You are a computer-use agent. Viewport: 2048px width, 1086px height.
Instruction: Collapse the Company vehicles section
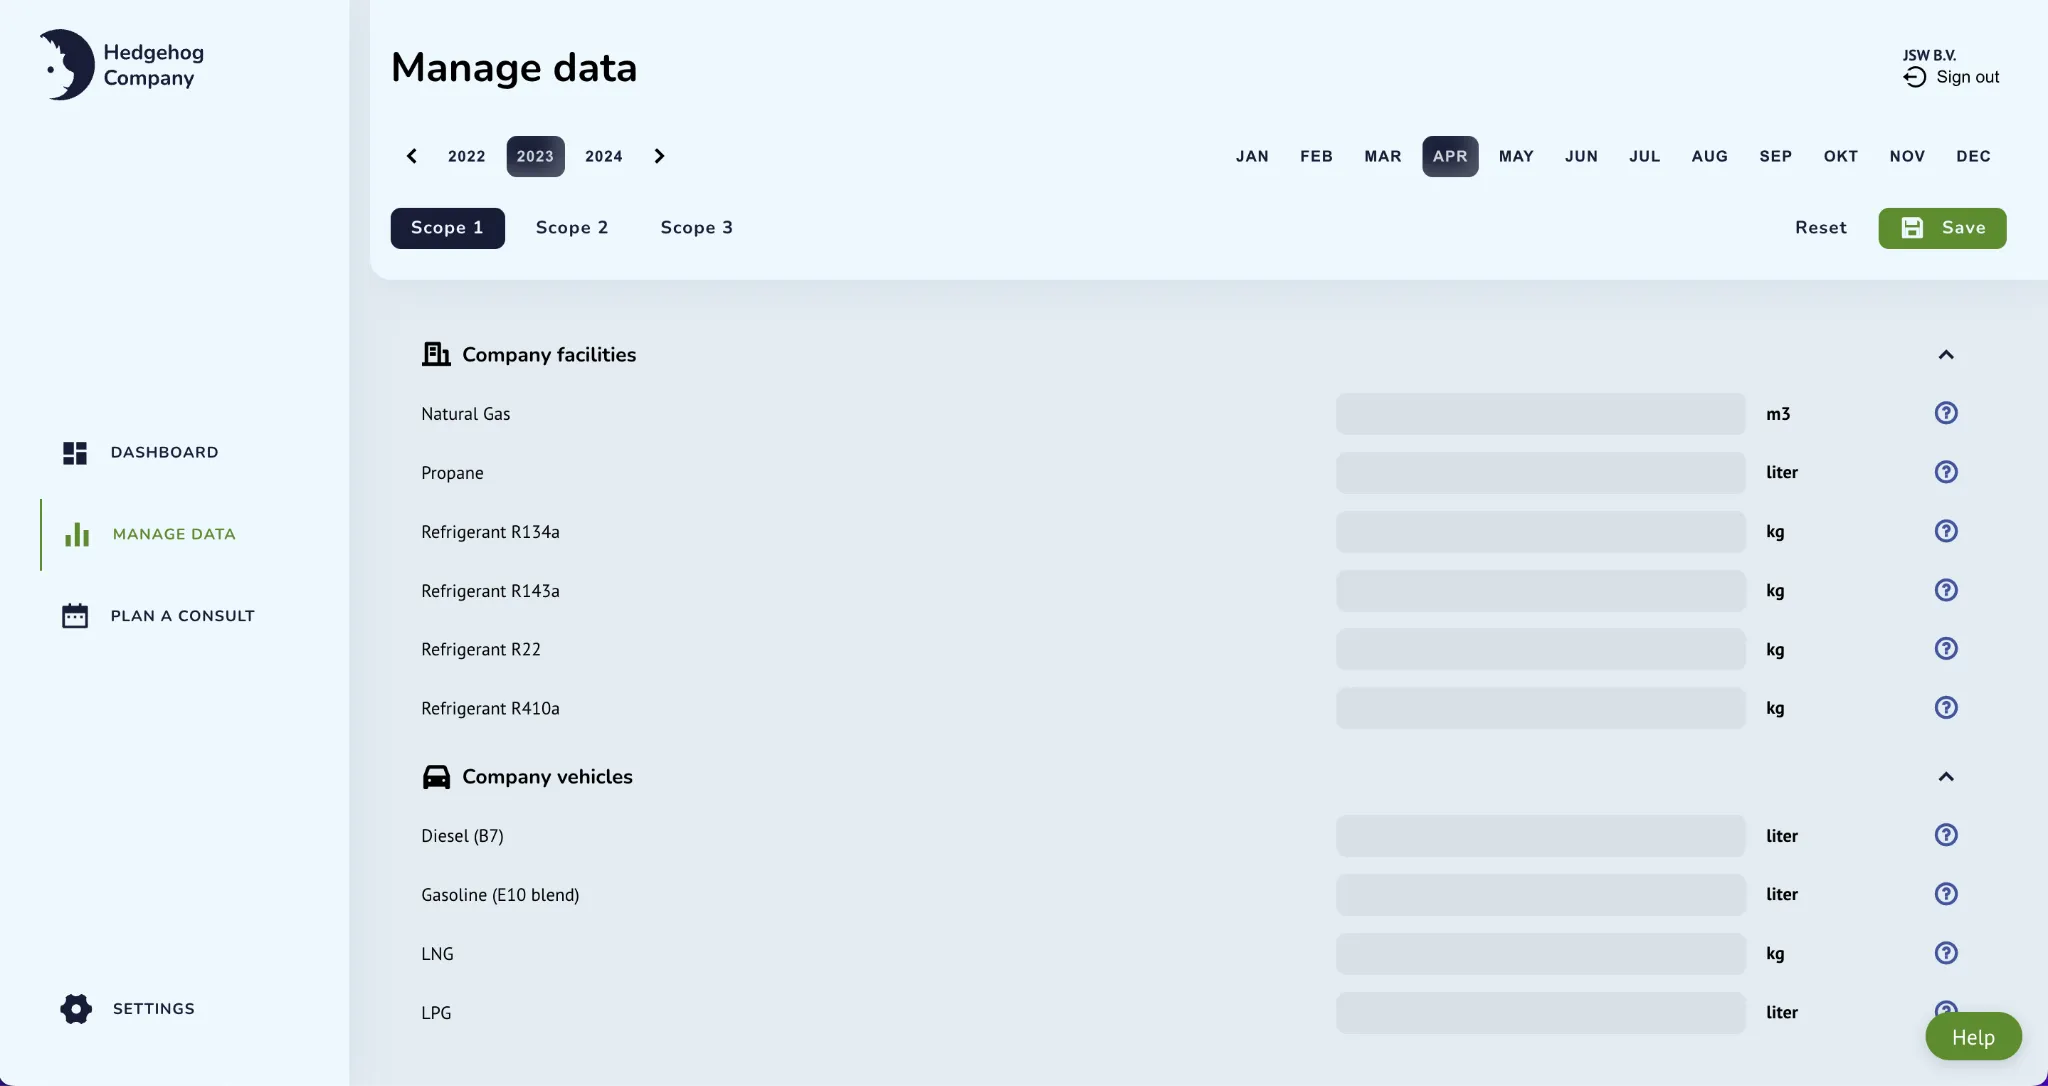[x=1945, y=777]
